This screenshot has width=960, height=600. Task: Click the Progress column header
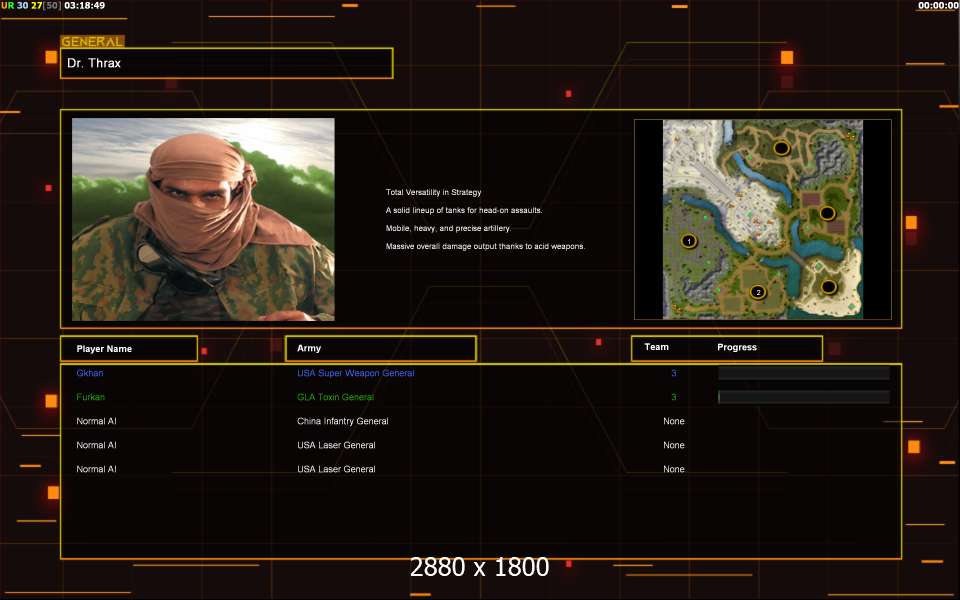(x=737, y=347)
